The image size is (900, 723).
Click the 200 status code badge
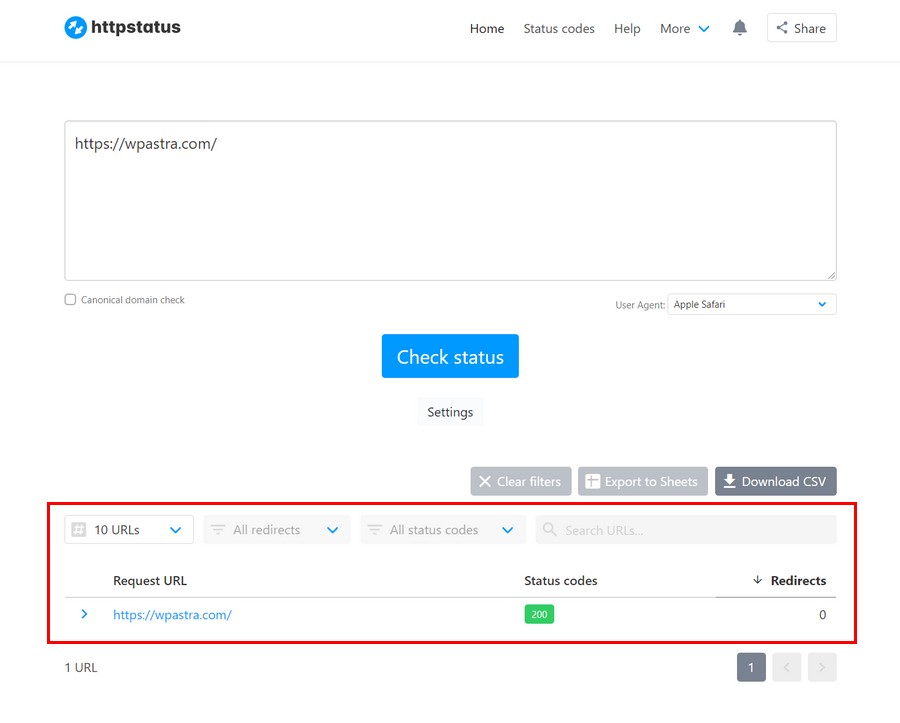pos(539,614)
